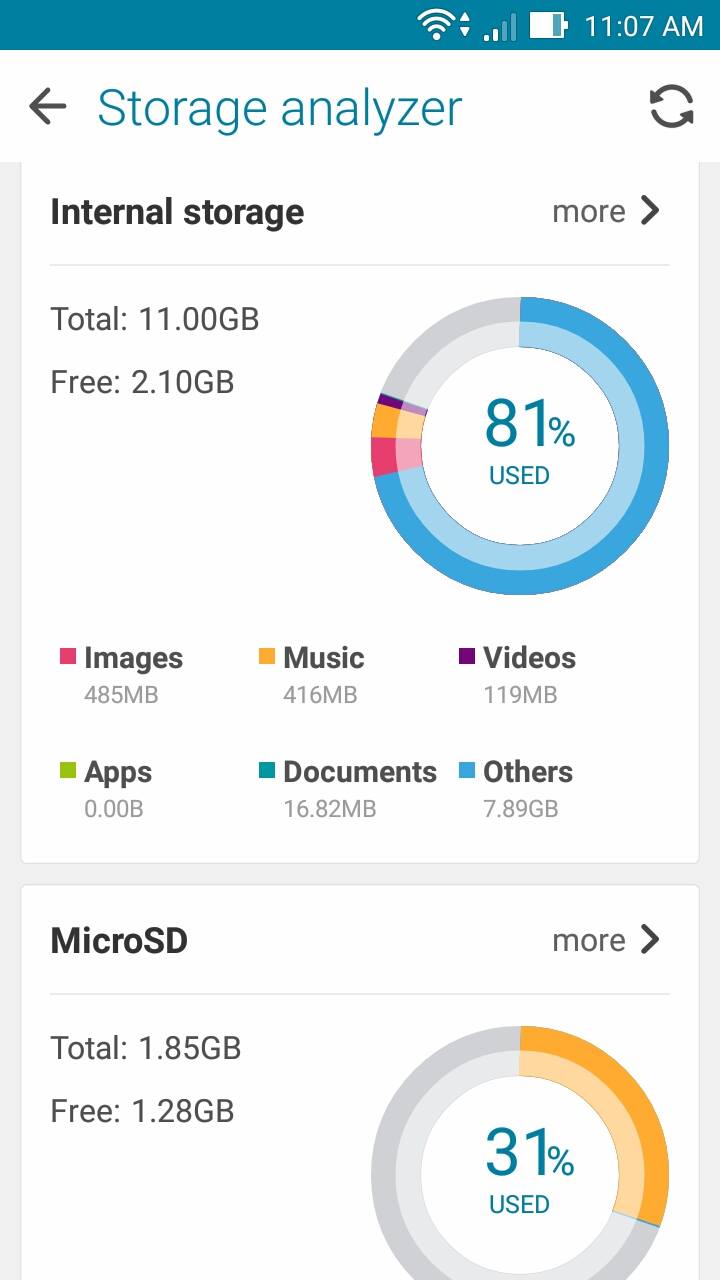The height and width of the screenshot is (1280, 720).
Task: Select the green Apps color swatch
Action: (x=68, y=770)
